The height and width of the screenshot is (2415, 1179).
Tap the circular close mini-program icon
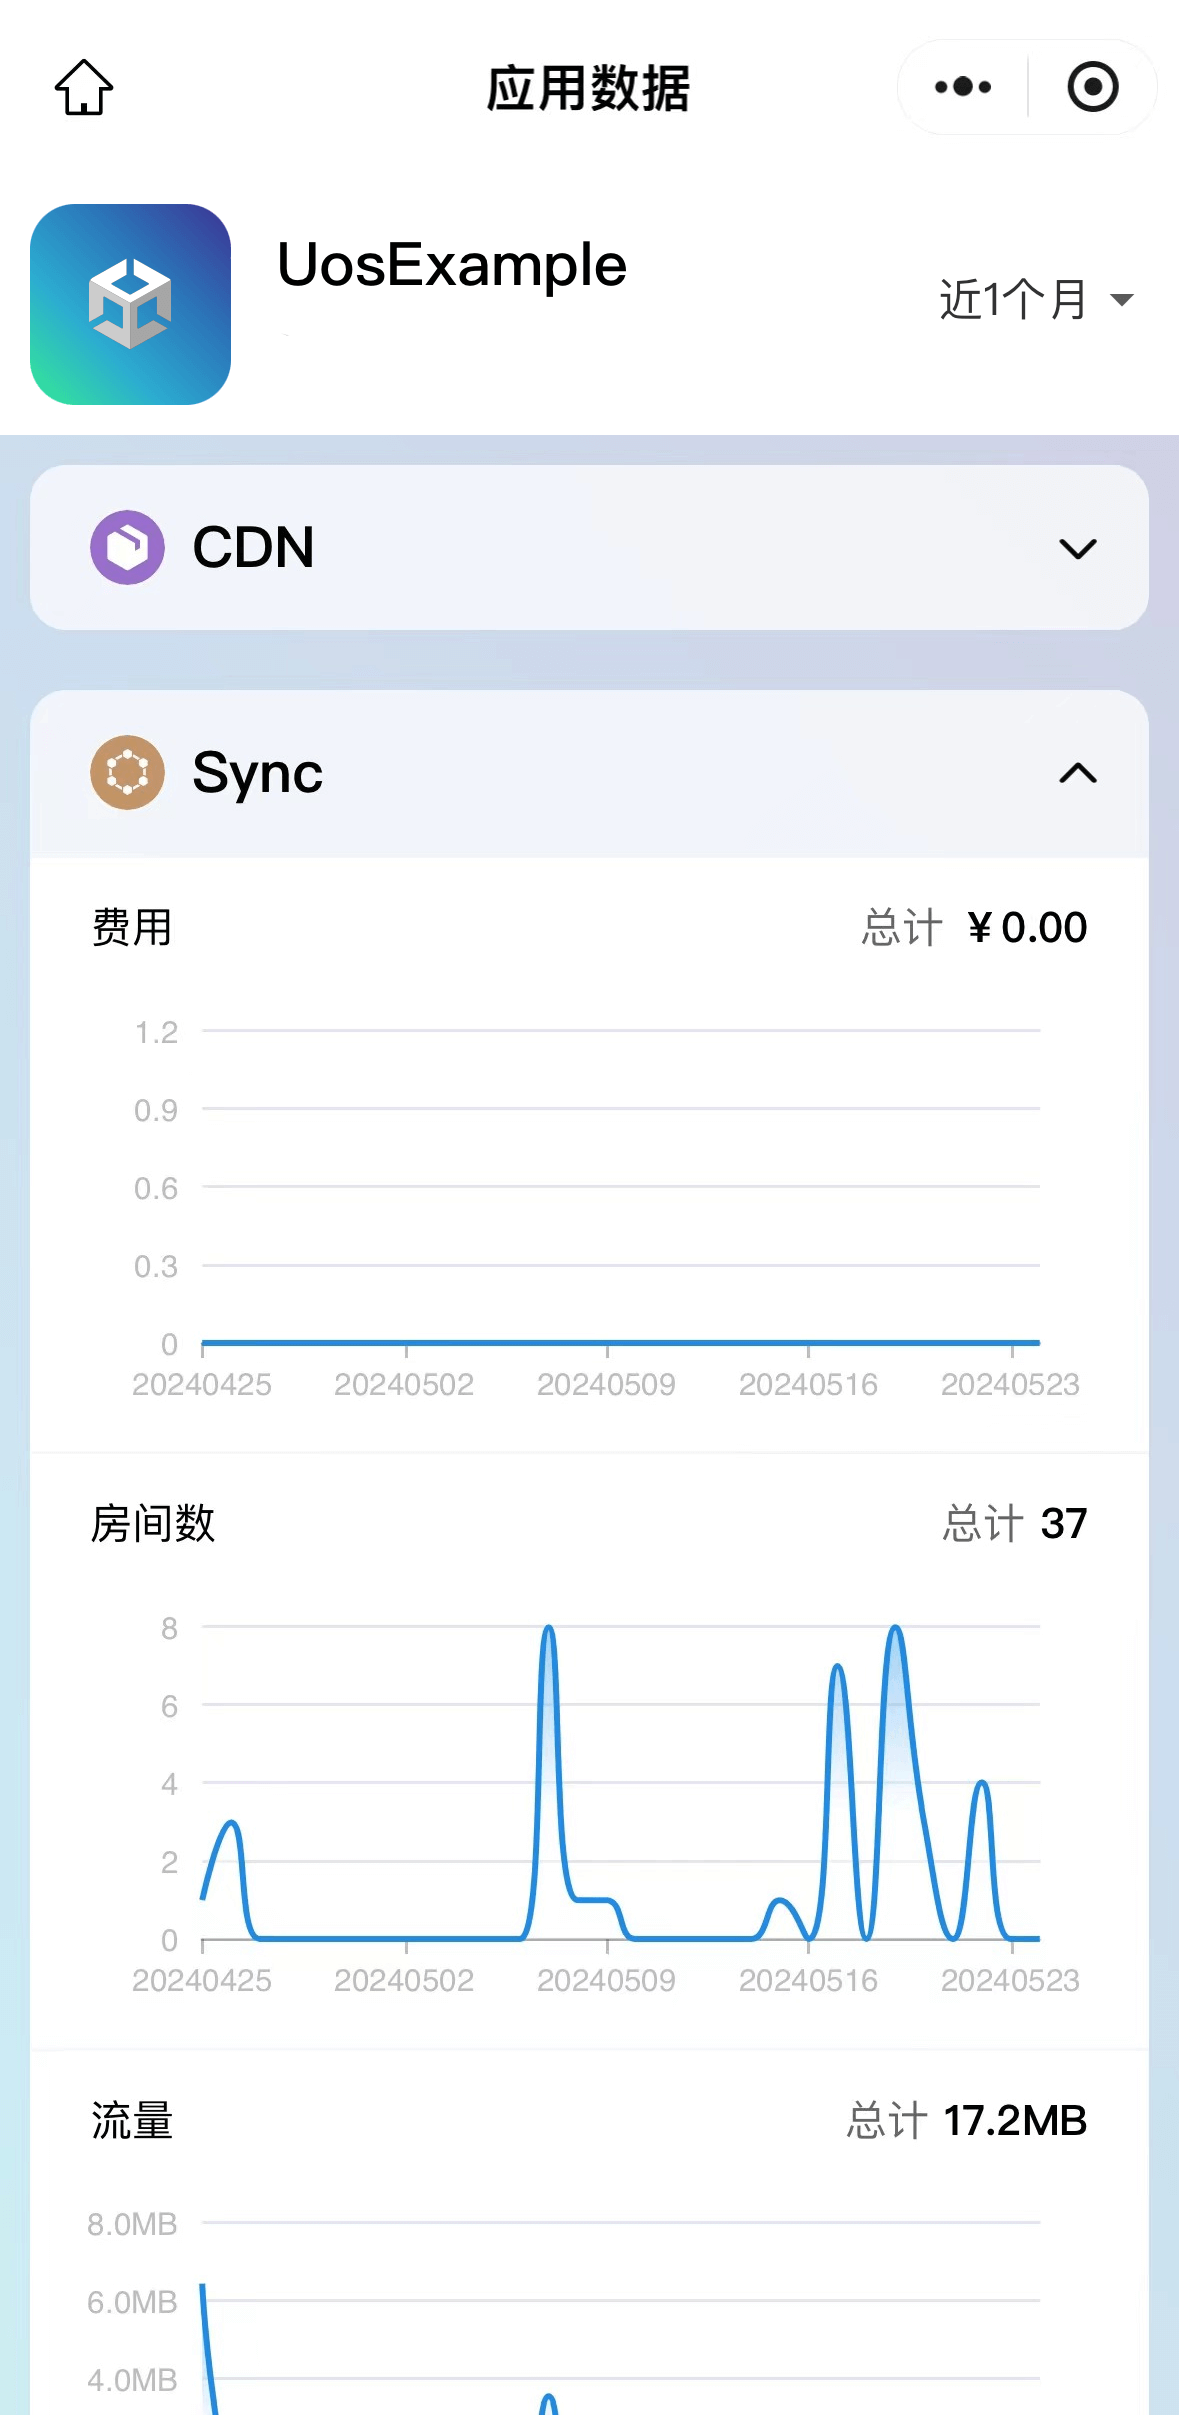pyautogui.click(x=1092, y=87)
